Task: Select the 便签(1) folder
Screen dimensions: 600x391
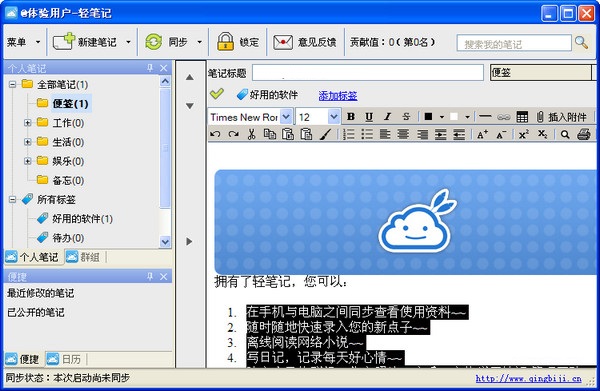Action: (70, 104)
